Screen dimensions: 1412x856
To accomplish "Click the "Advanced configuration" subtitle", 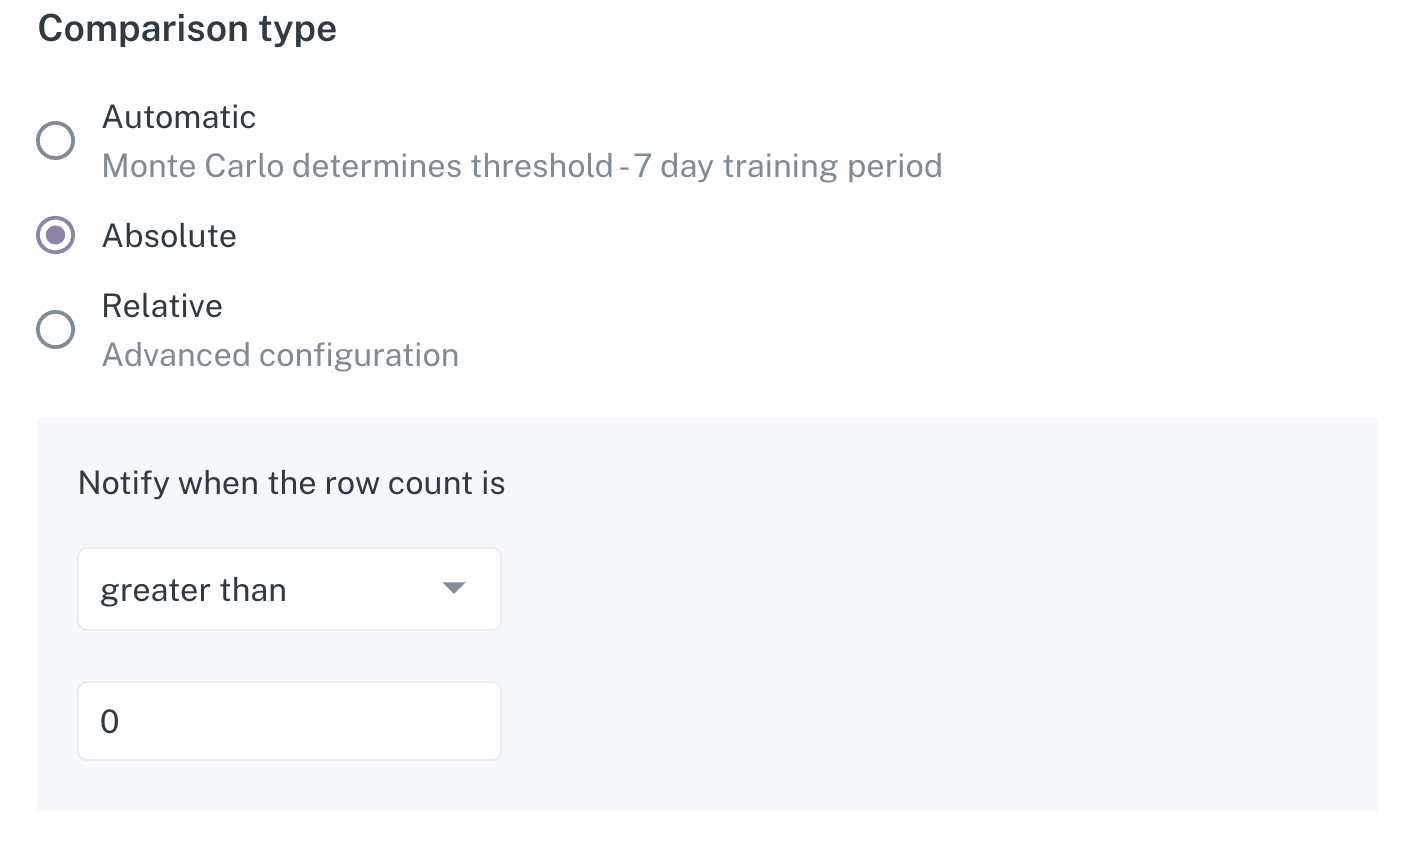I will (x=280, y=355).
